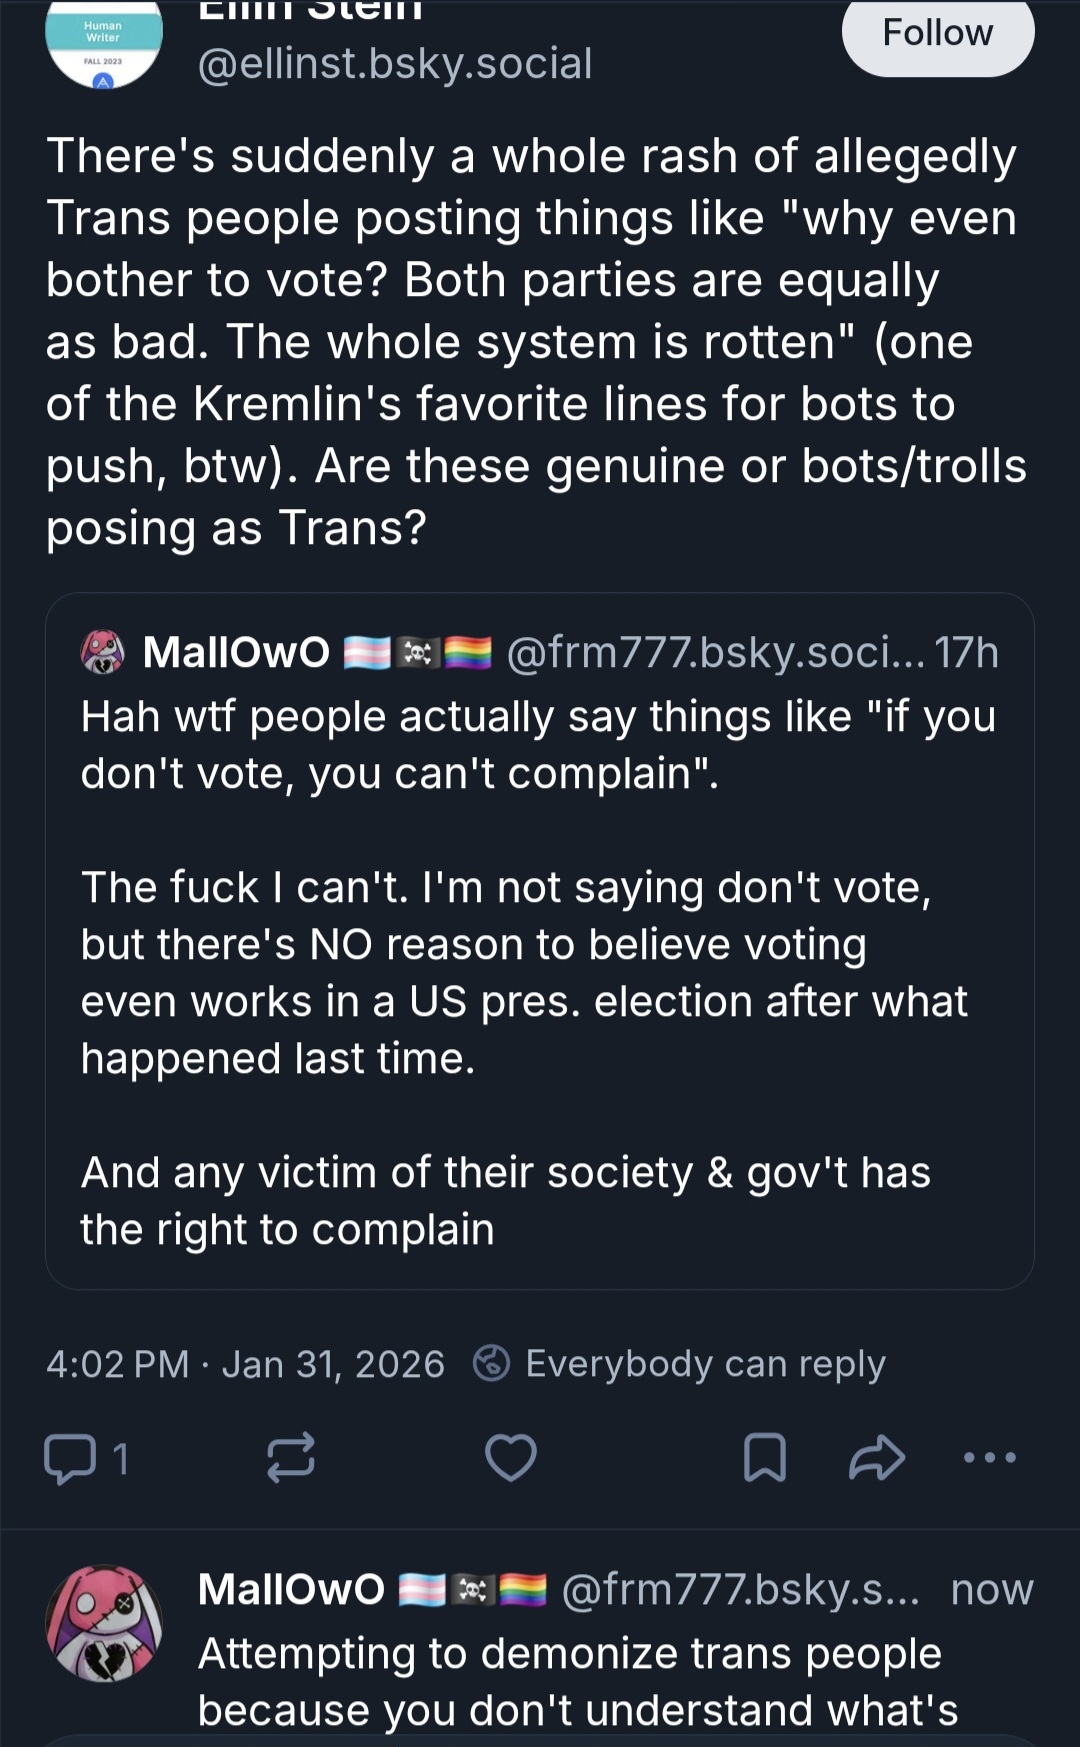Image resolution: width=1080 pixels, height=1747 pixels.
Task: Tap the @ellinst.bsky.social handle
Action: pos(395,64)
